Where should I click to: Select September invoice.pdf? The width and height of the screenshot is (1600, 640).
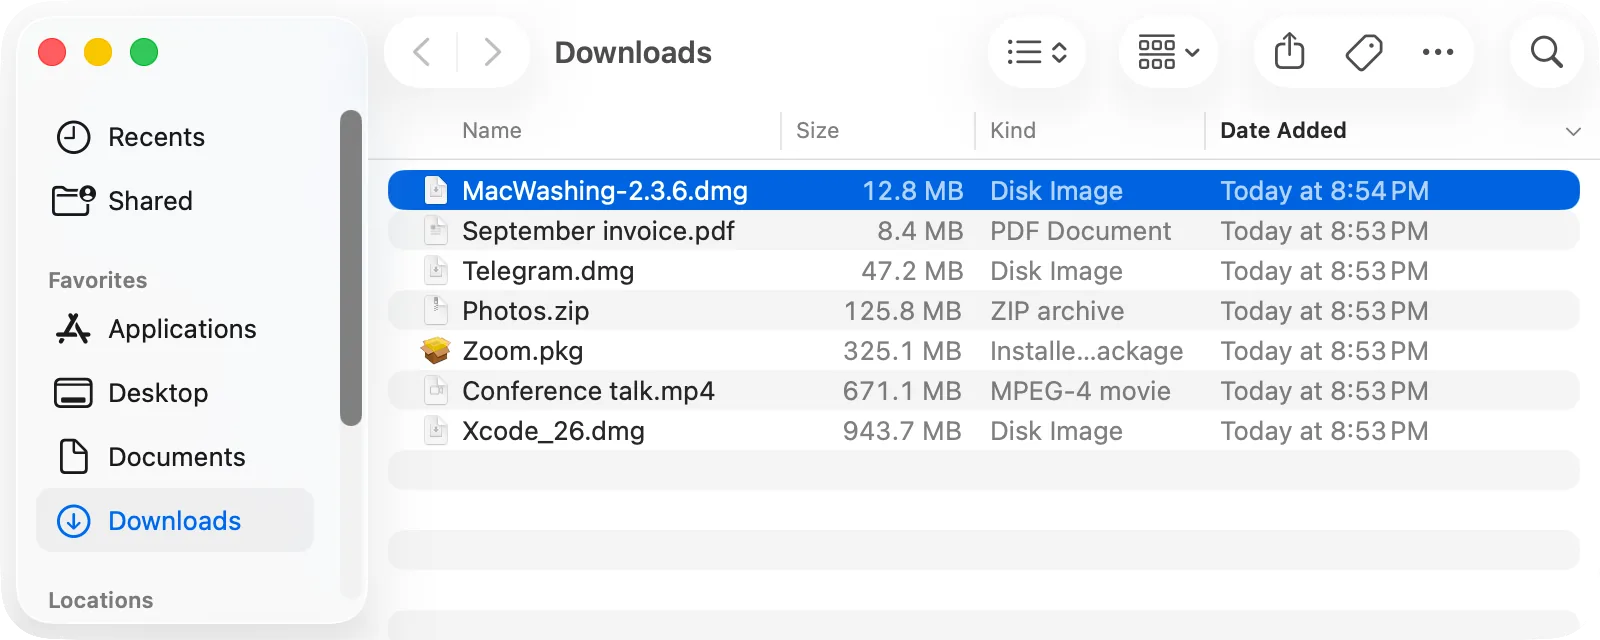984,230
